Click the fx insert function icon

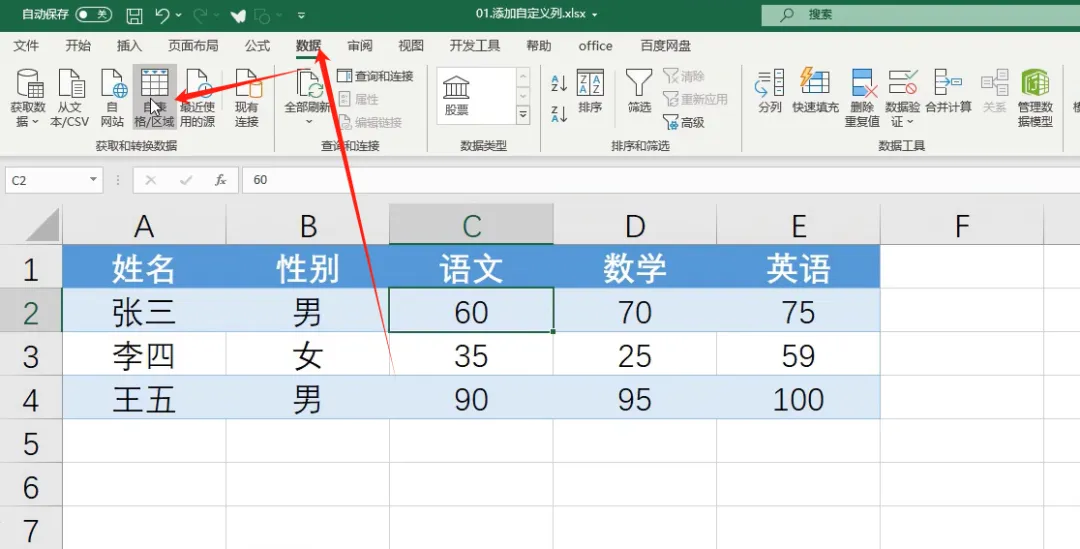220,180
